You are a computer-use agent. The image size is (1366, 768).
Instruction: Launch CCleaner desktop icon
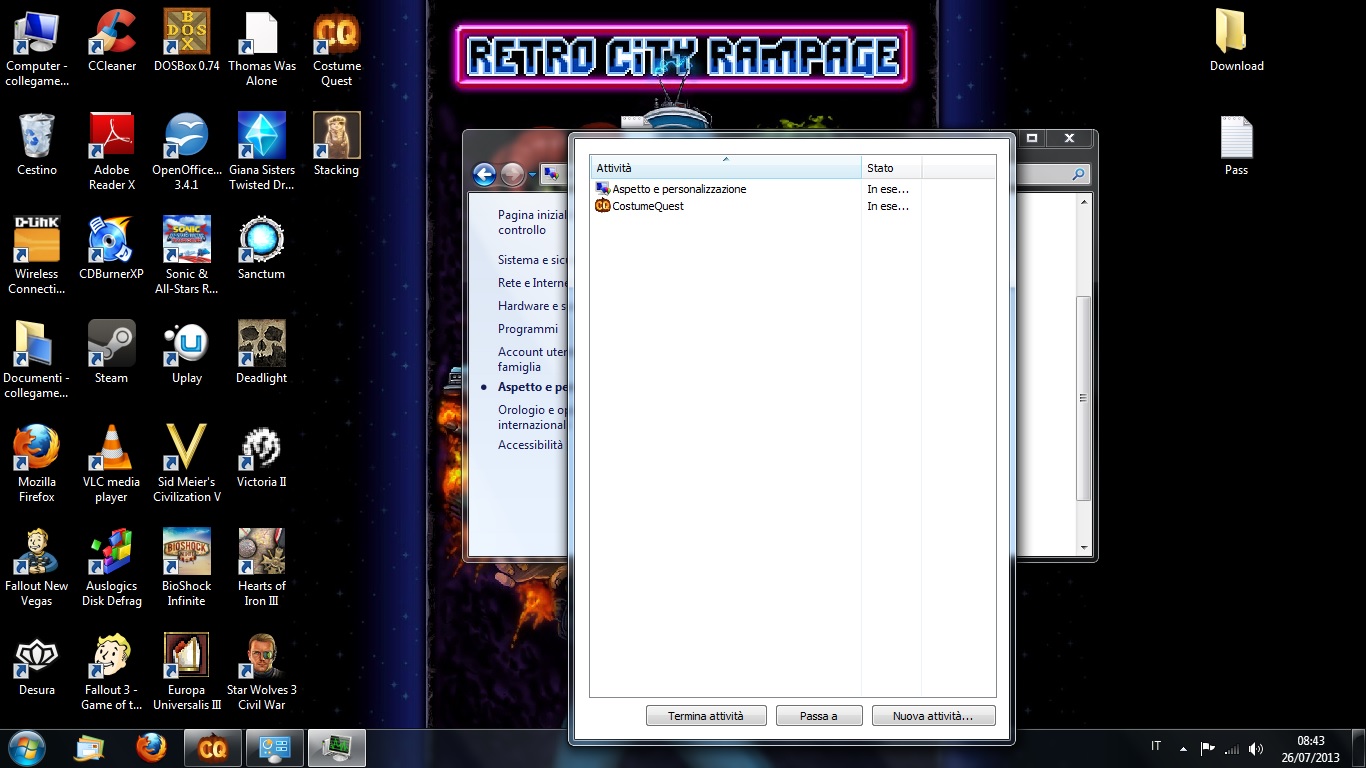[x=112, y=41]
